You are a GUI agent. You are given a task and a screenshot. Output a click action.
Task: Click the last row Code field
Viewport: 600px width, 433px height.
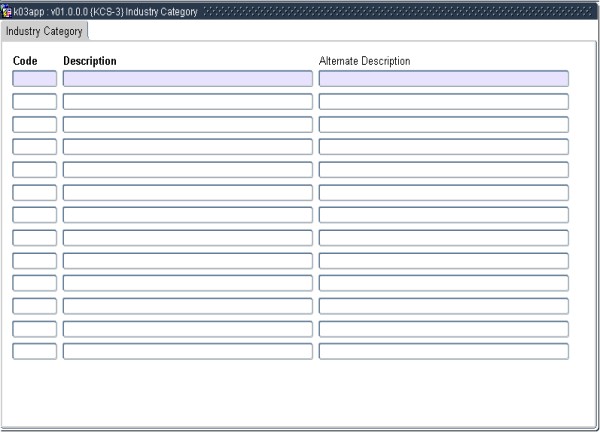35,351
